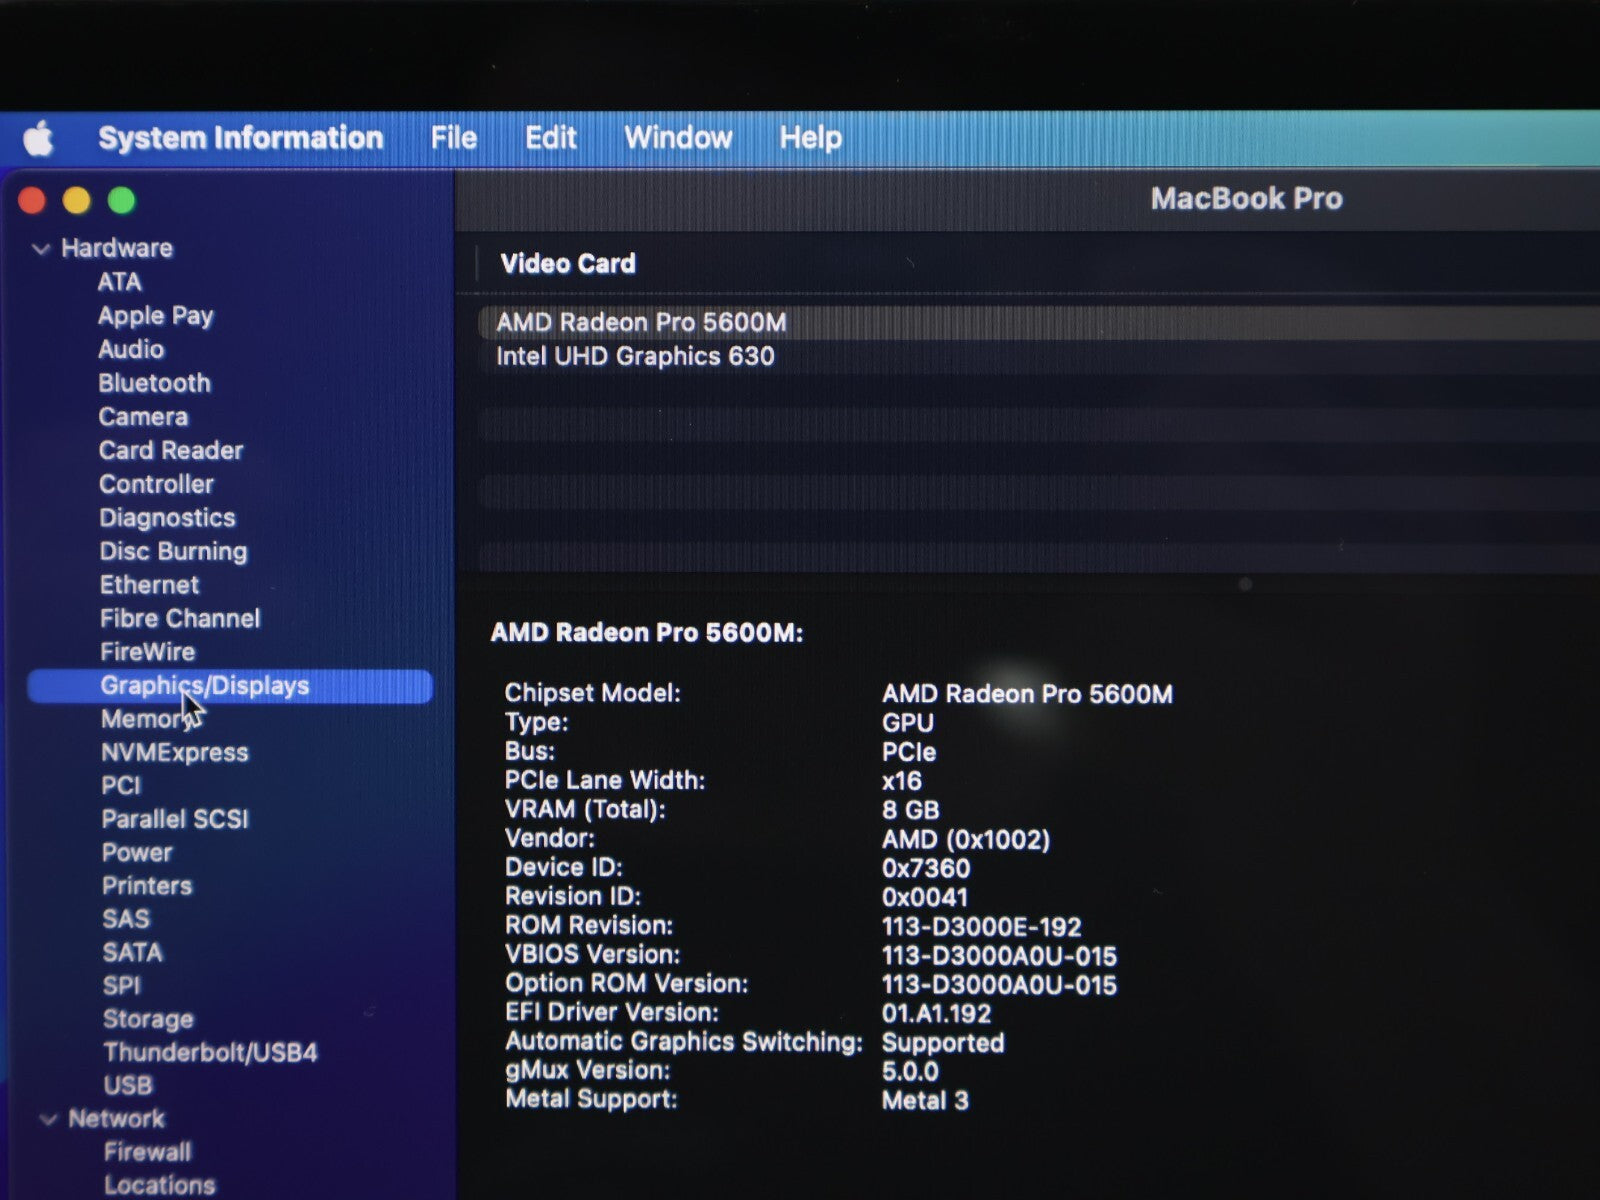The width and height of the screenshot is (1600, 1200).
Task: Collapse the Hardware section
Action: click(x=41, y=249)
